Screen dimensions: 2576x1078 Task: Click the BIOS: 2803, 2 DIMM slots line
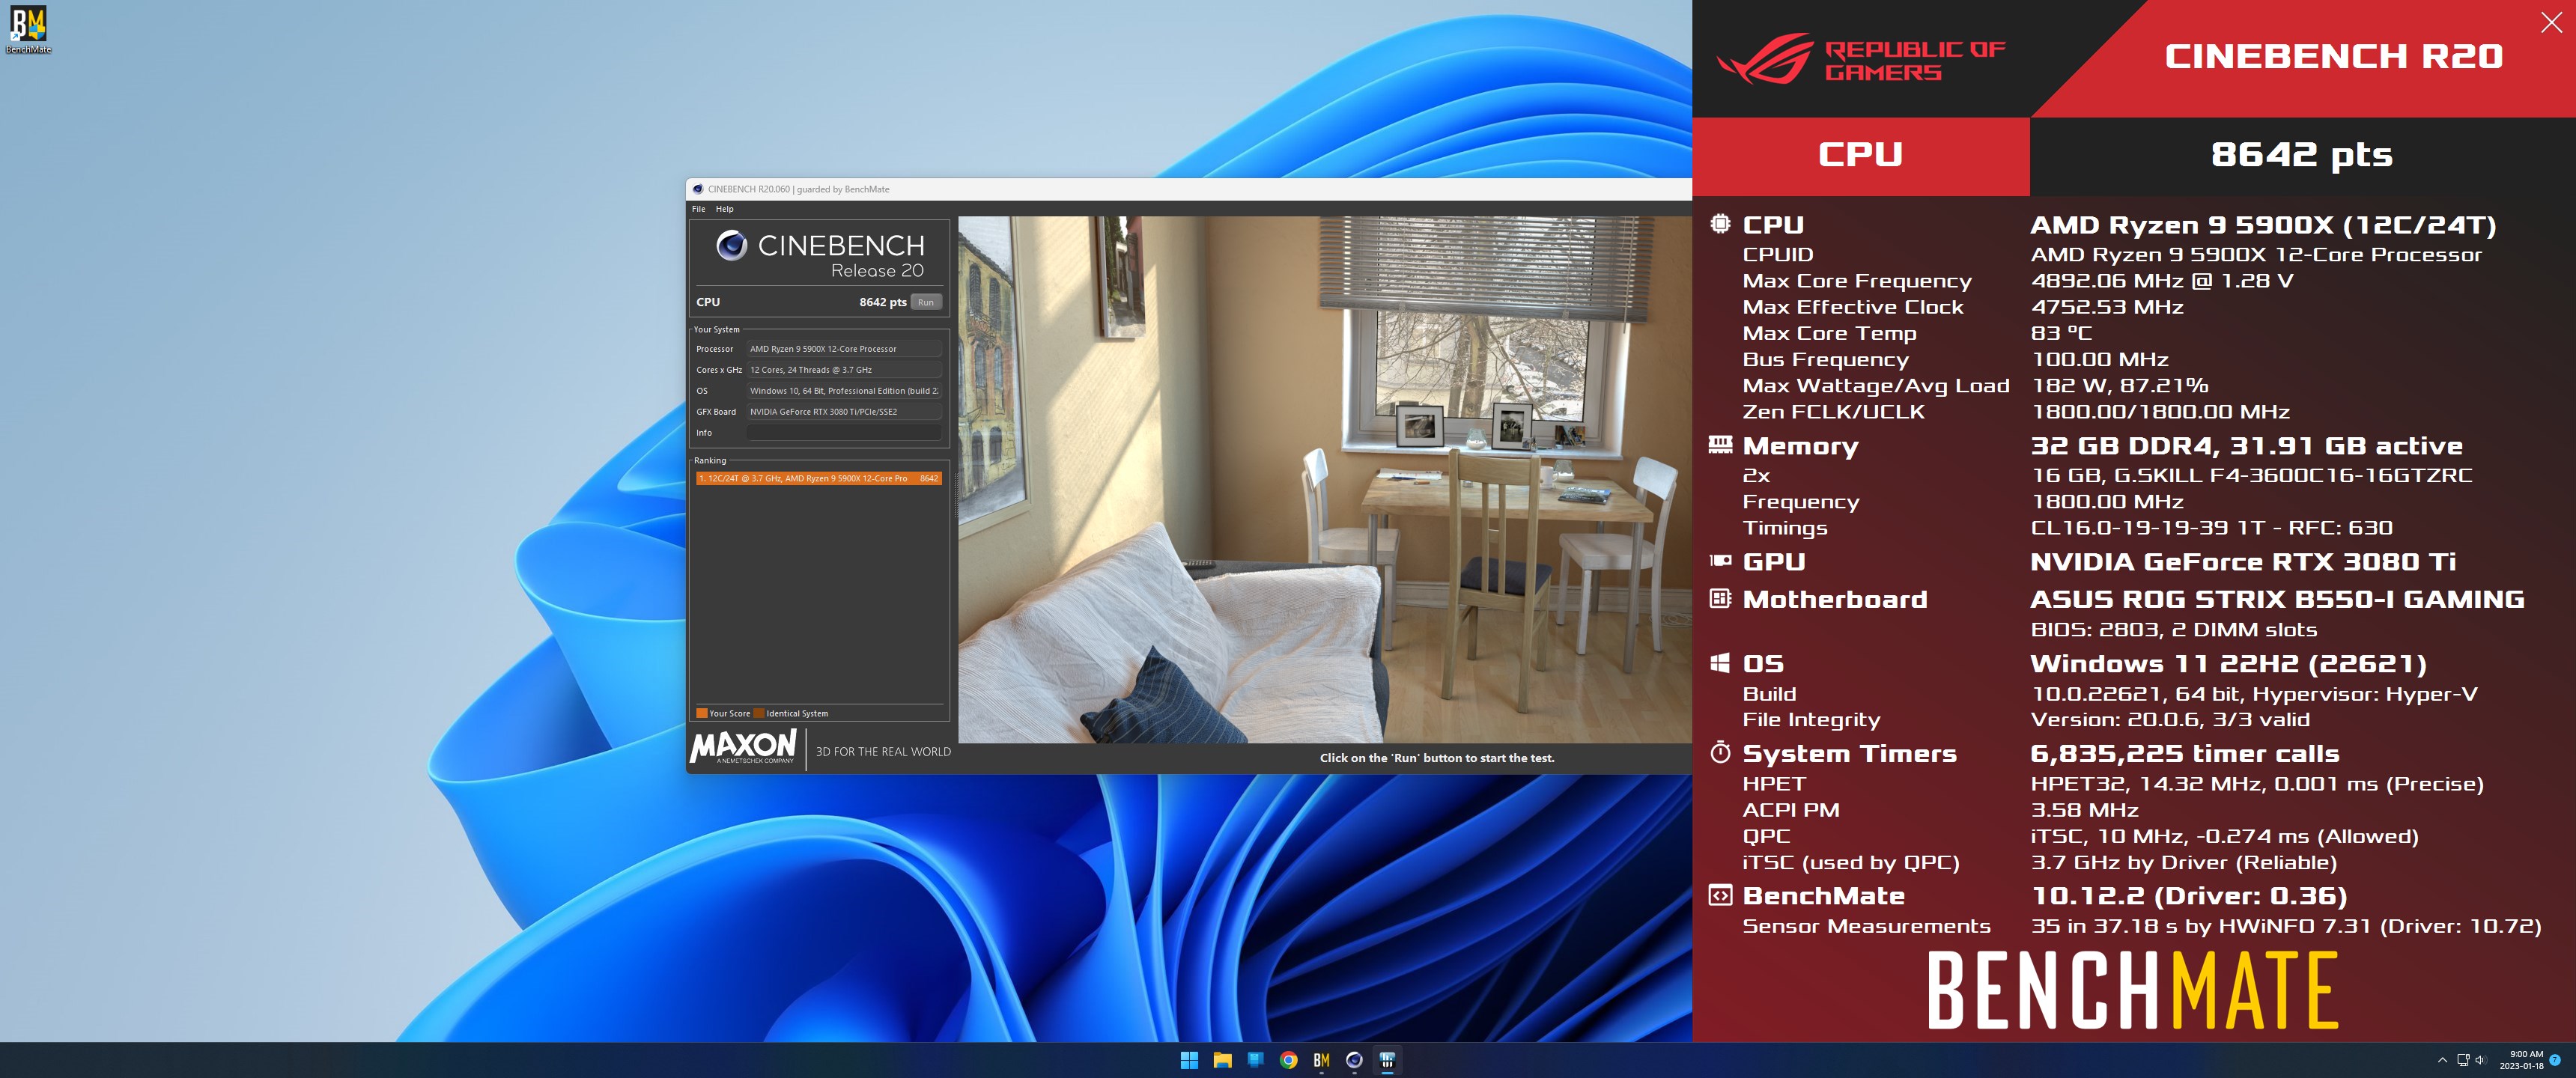point(2174,629)
